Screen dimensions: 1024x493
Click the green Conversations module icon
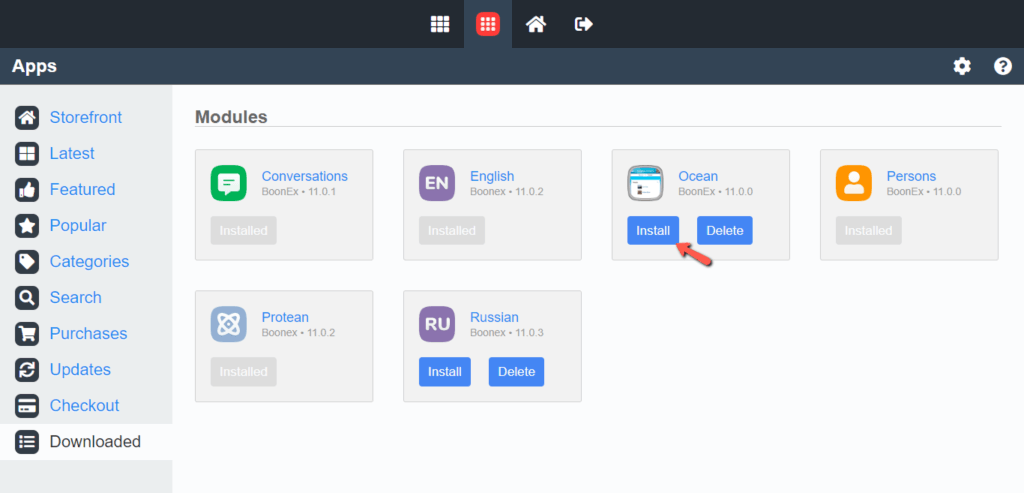click(229, 183)
